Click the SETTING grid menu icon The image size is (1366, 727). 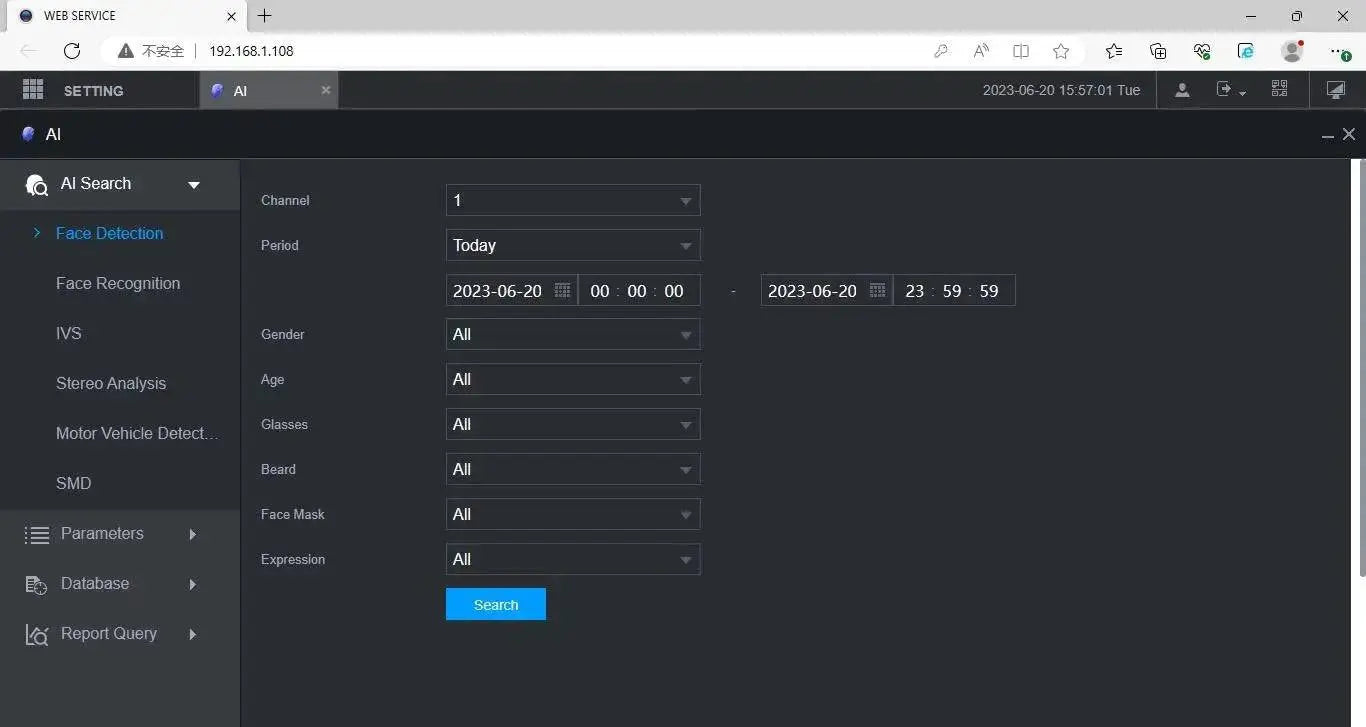(33, 90)
